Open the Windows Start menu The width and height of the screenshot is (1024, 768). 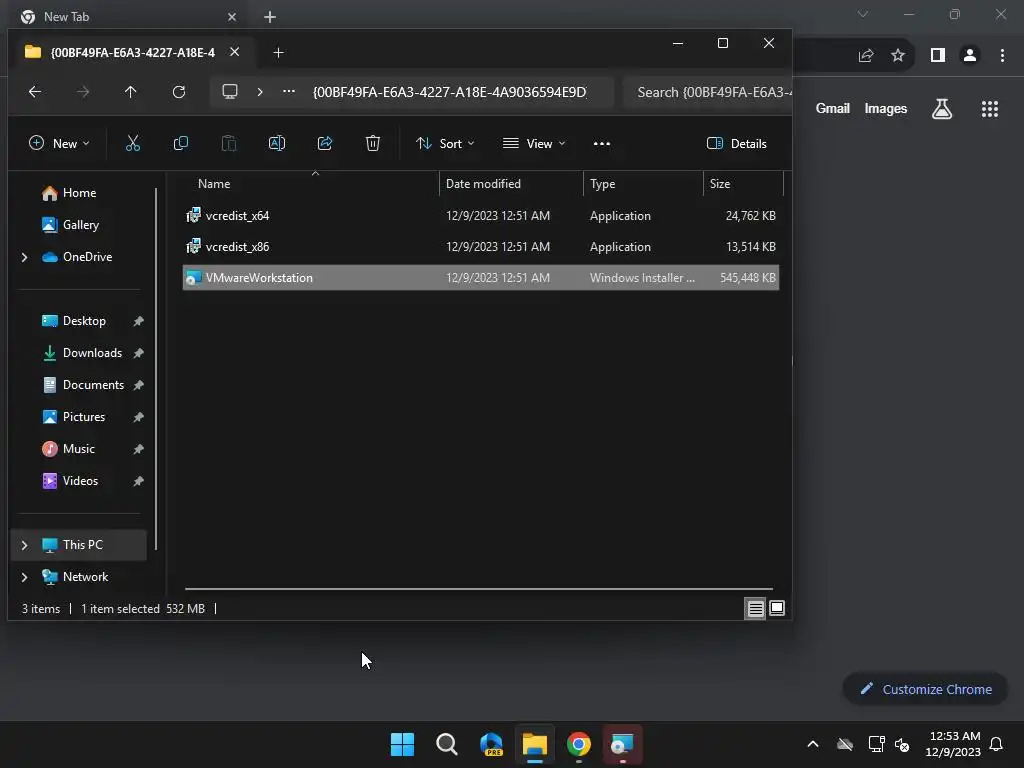tap(402, 744)
